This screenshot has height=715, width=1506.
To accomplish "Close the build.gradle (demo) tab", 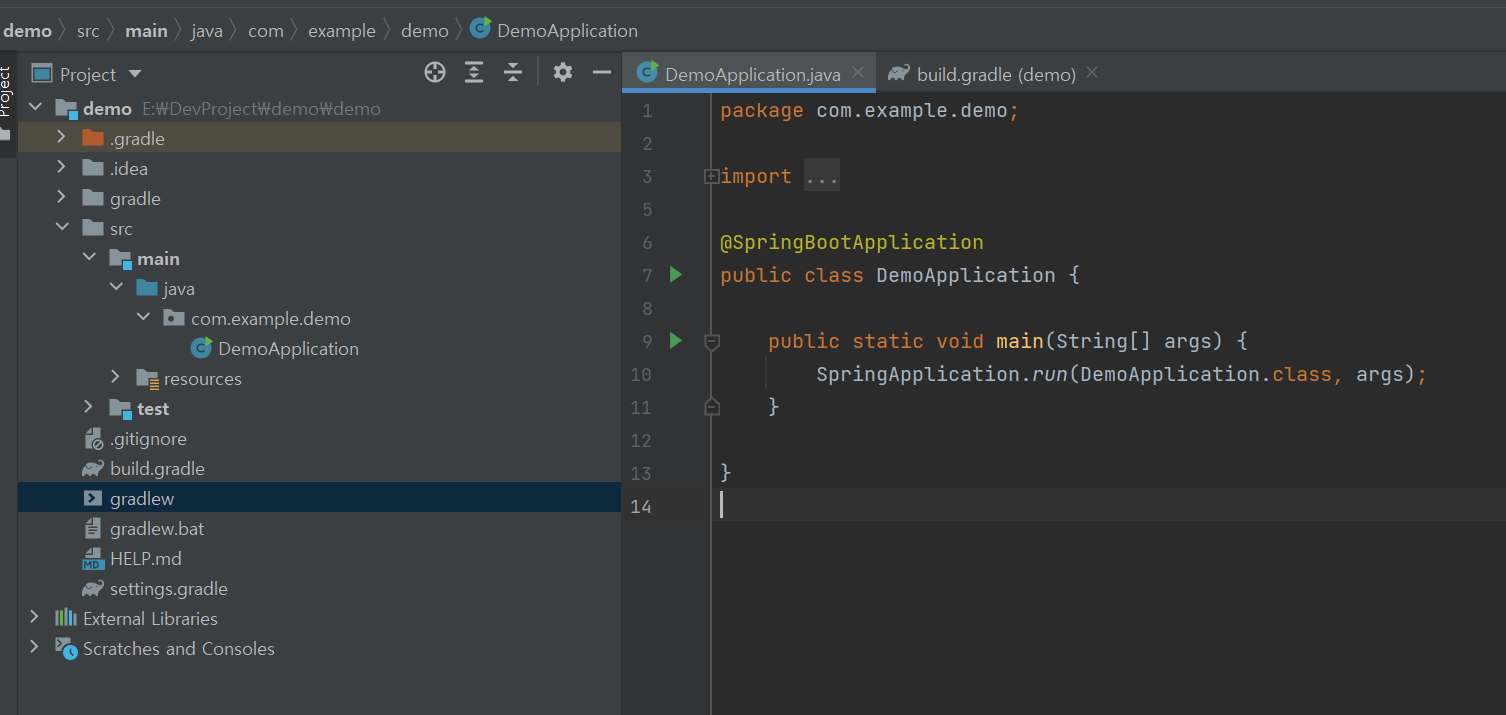I will (x=1092, y=73).
